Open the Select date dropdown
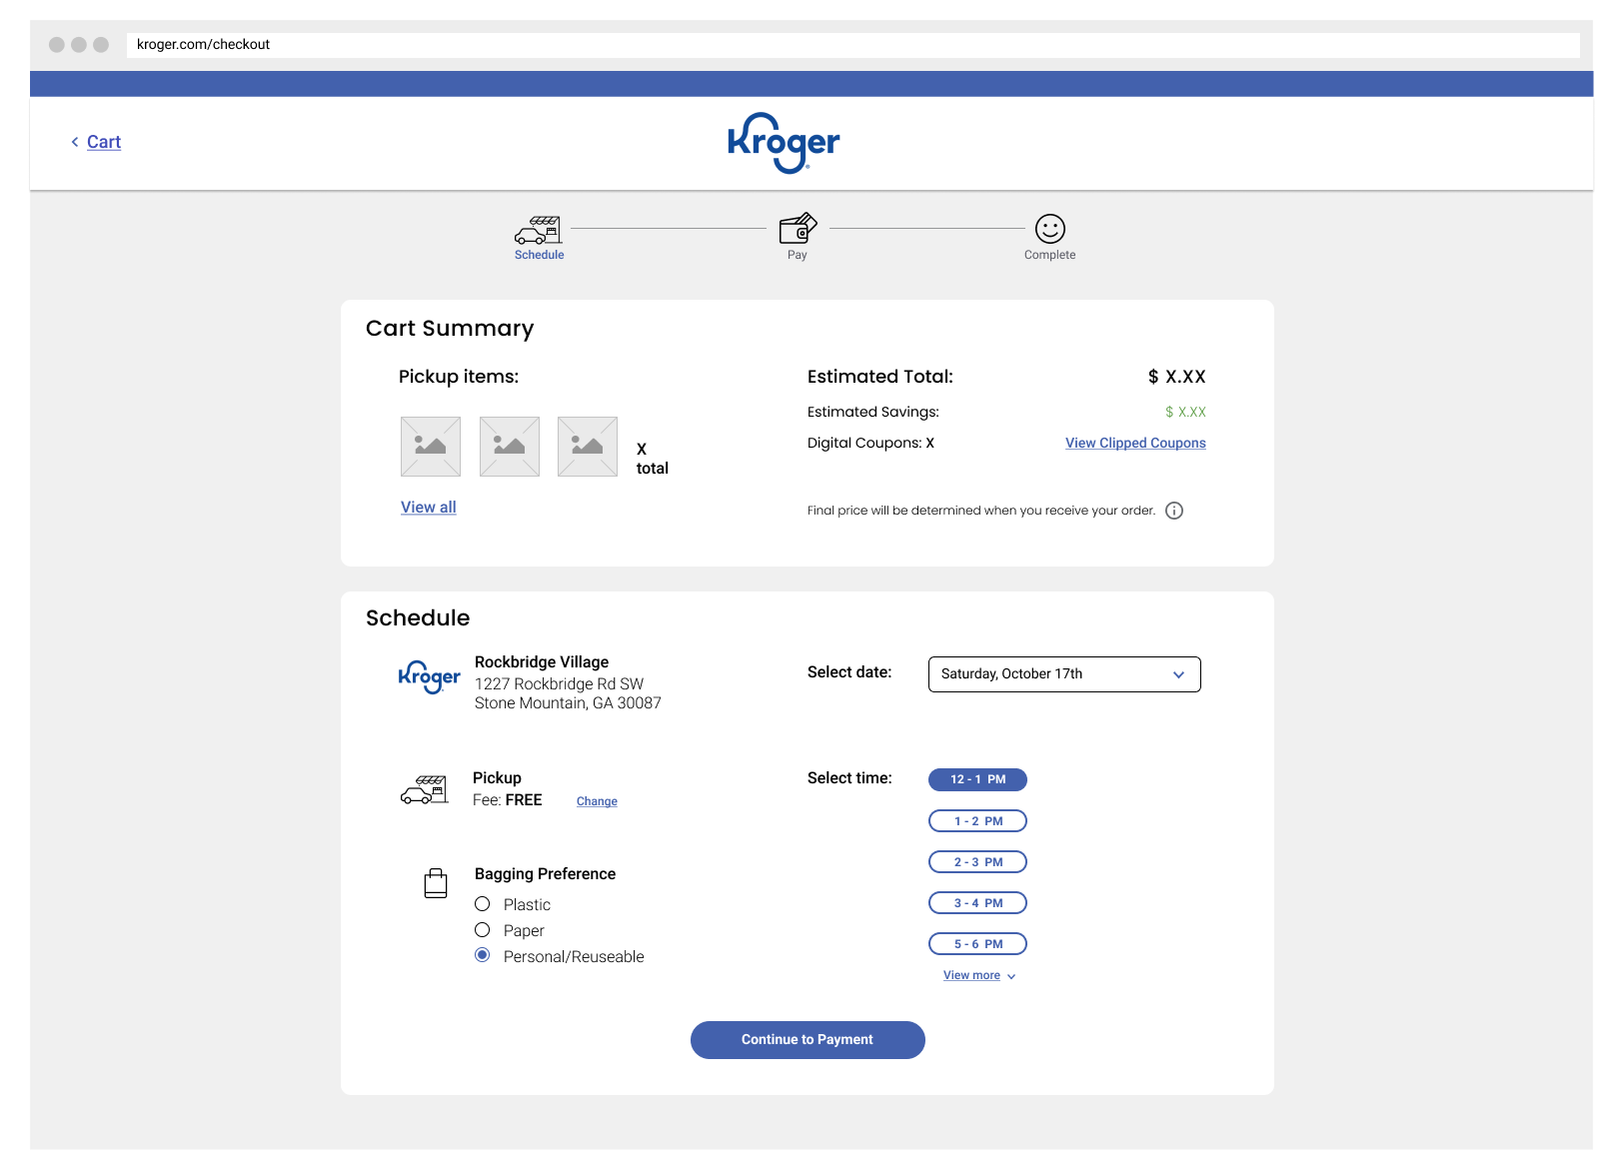Screen dimensions: 1622x1150 click(x=1064, y=674)
